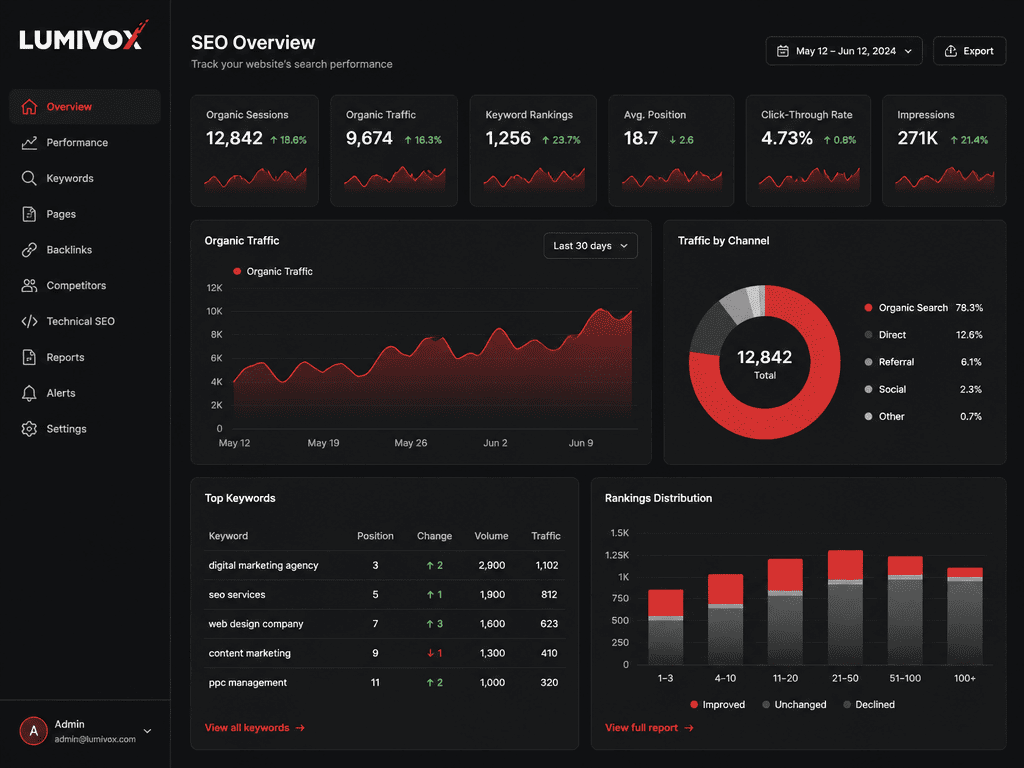Open the Organic Sessions stat card
Screen dimensions: 1024x768
pos(255,151)
